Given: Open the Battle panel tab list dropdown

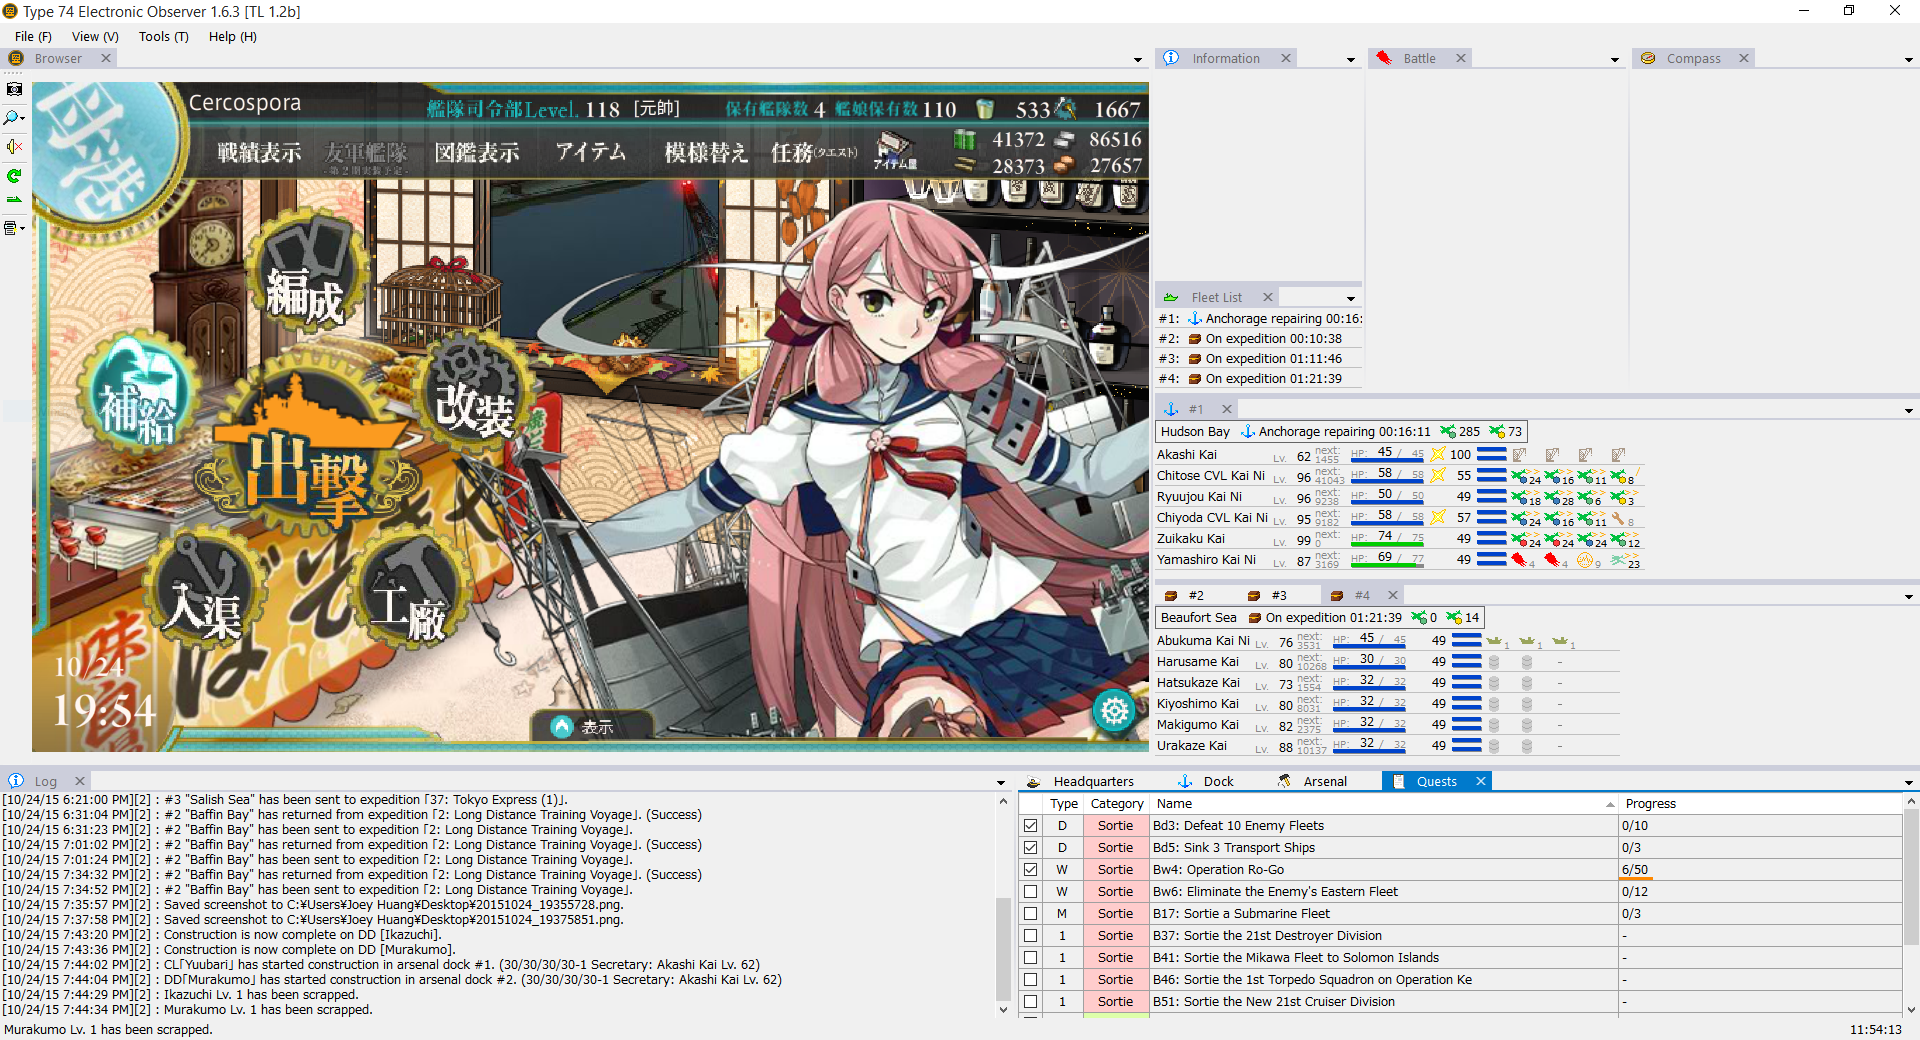Looking at the screenshot, I should [1615, 60].
